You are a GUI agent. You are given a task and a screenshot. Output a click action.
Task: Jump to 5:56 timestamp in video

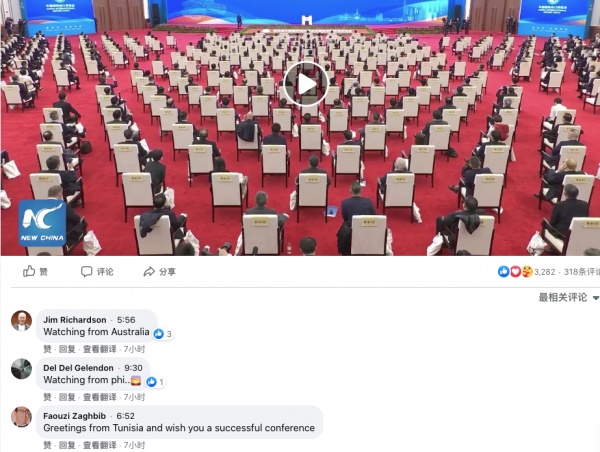126,320
